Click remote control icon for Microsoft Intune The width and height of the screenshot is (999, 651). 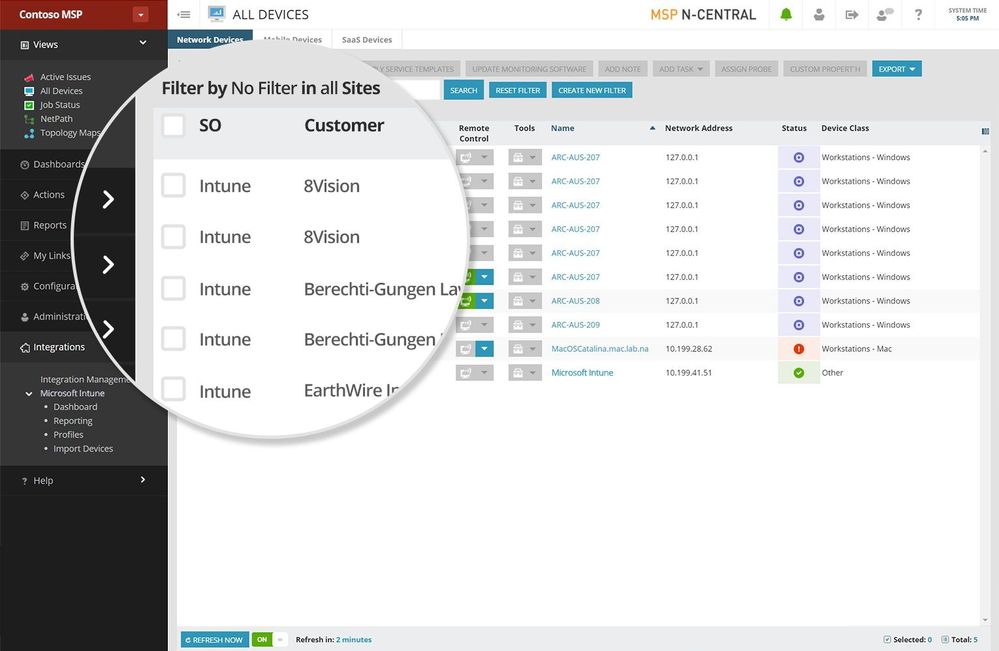point(466,373)
